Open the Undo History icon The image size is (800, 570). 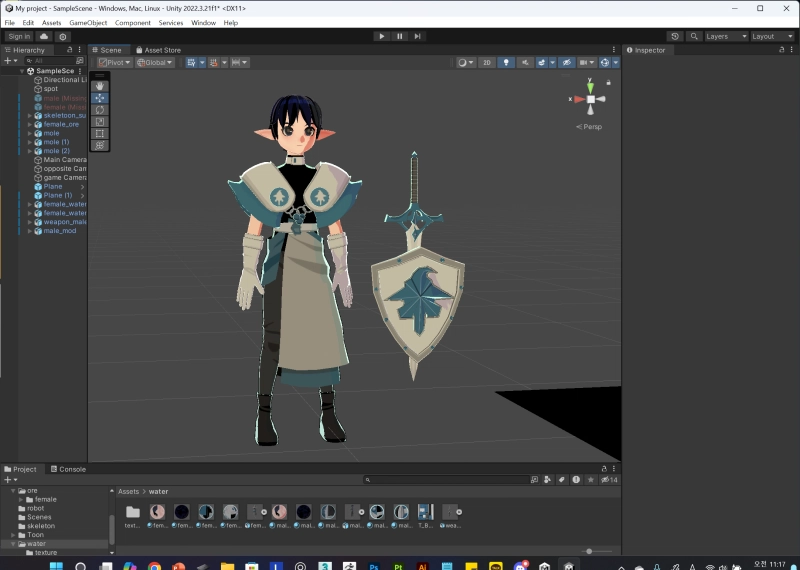click(x=675, y=36)
